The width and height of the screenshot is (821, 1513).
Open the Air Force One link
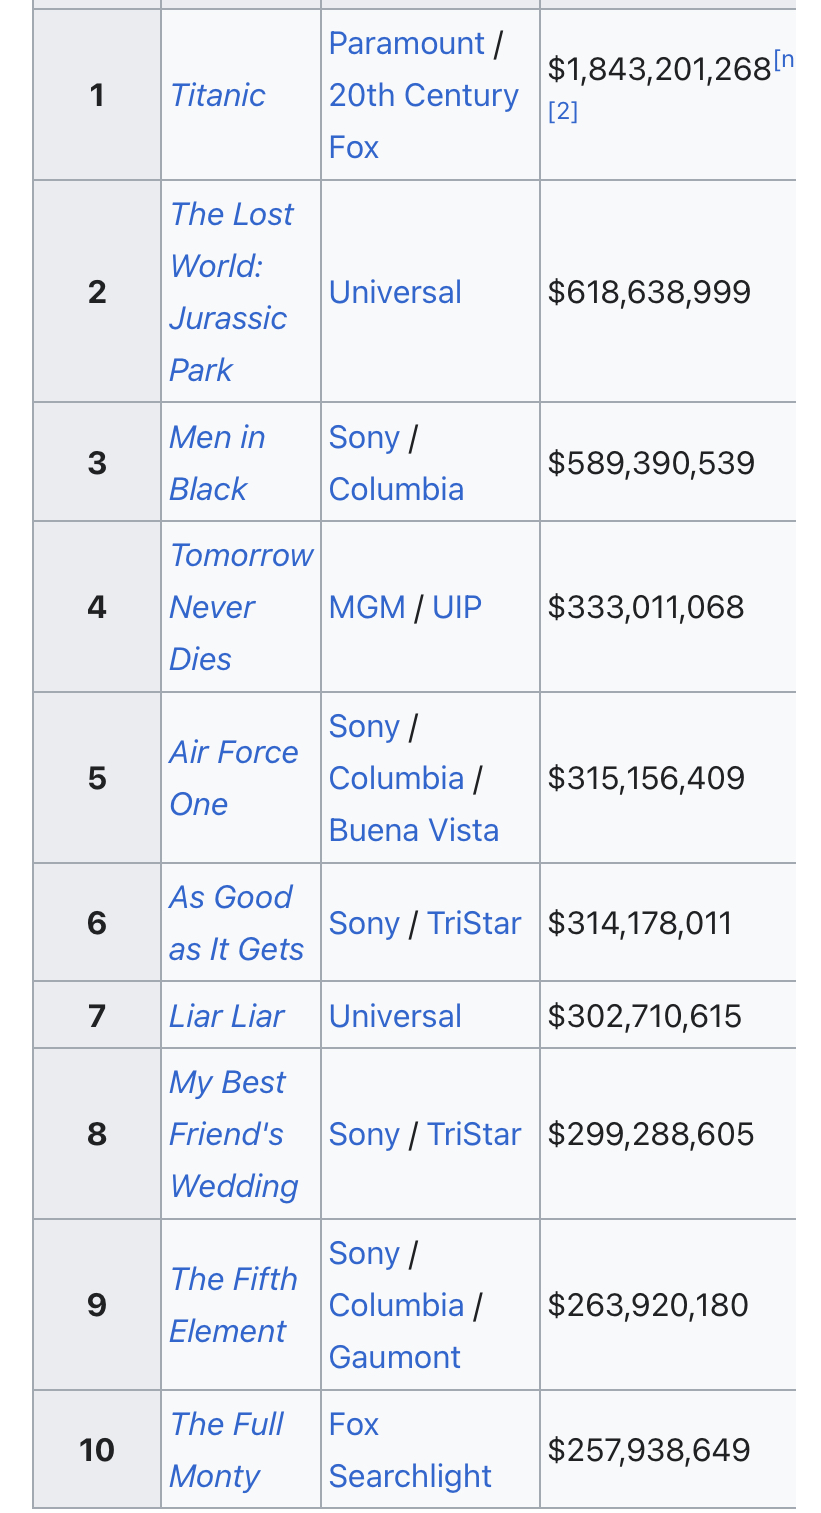[234, 778]
